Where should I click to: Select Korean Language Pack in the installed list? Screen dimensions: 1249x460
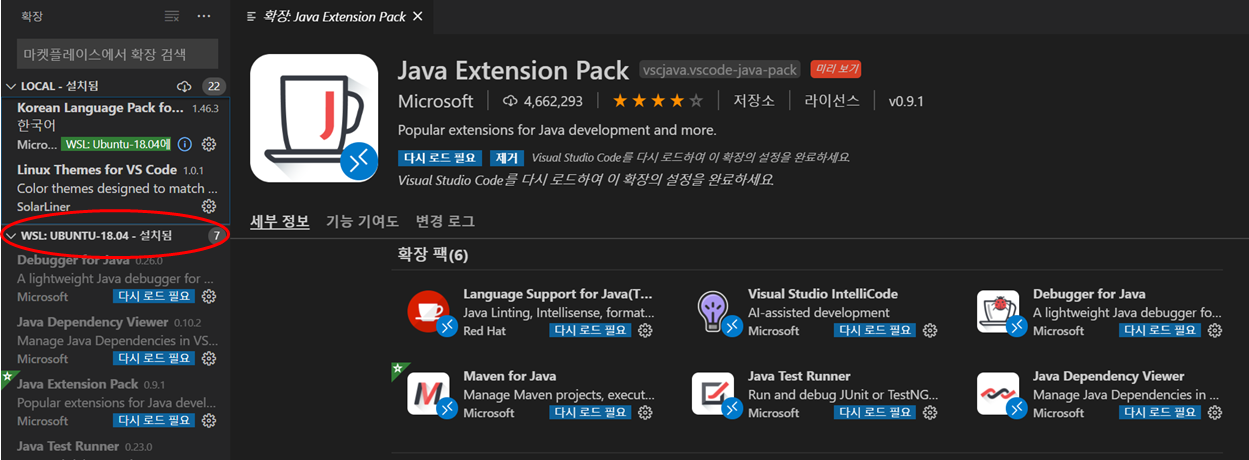tap(115, 126)
